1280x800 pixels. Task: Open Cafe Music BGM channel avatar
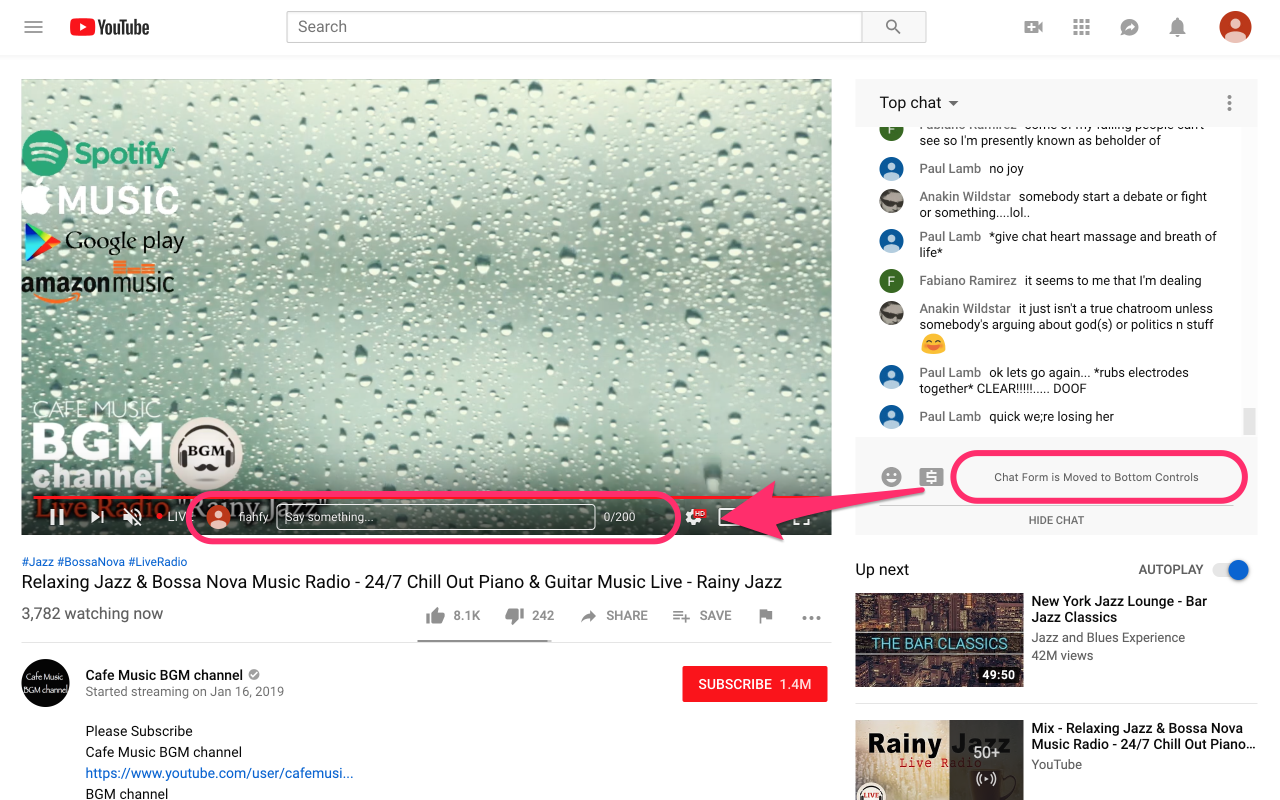pos(46,683)
